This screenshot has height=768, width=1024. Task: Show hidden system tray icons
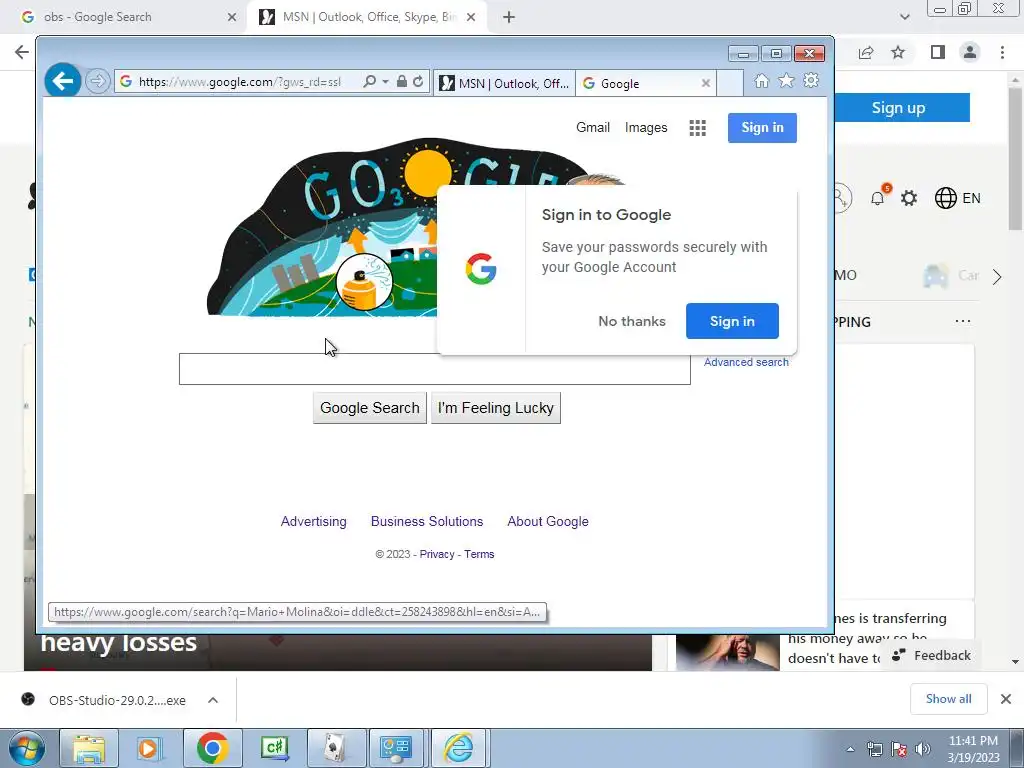click(850, 749)
